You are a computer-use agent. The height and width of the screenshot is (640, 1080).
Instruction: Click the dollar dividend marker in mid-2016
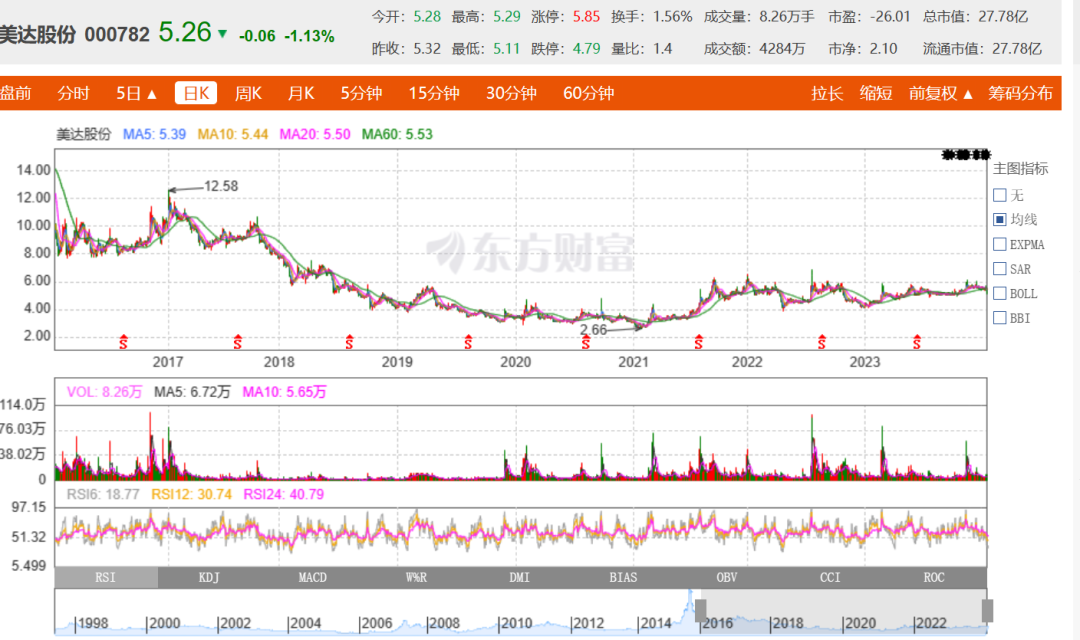point(125,342)
